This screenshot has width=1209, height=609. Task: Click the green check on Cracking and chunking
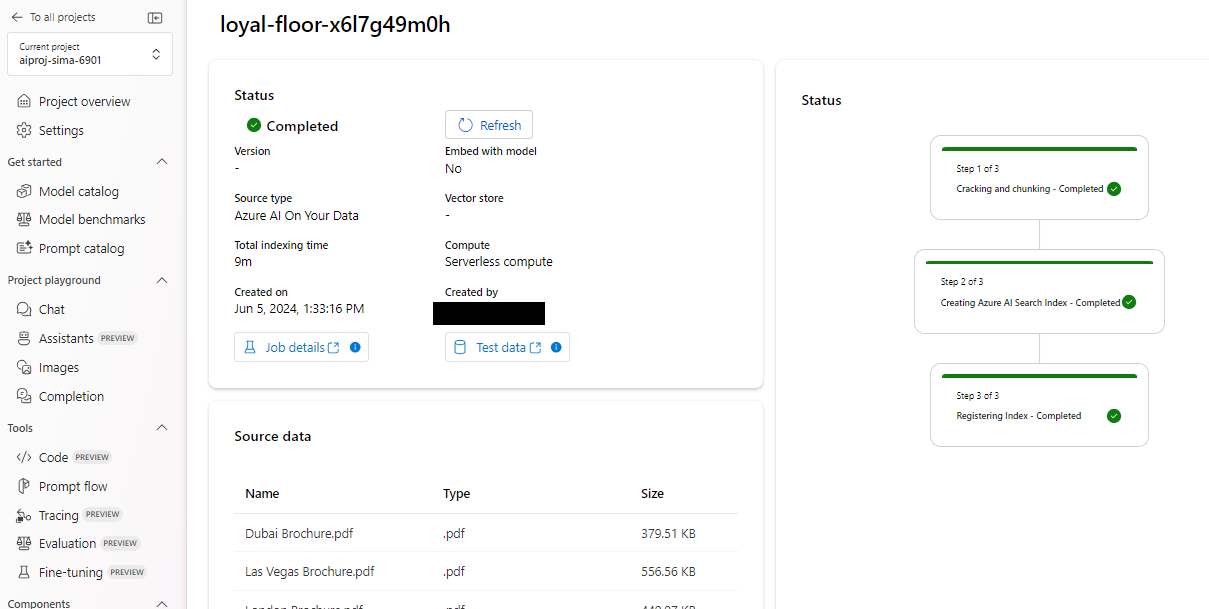pos(1114,188)
